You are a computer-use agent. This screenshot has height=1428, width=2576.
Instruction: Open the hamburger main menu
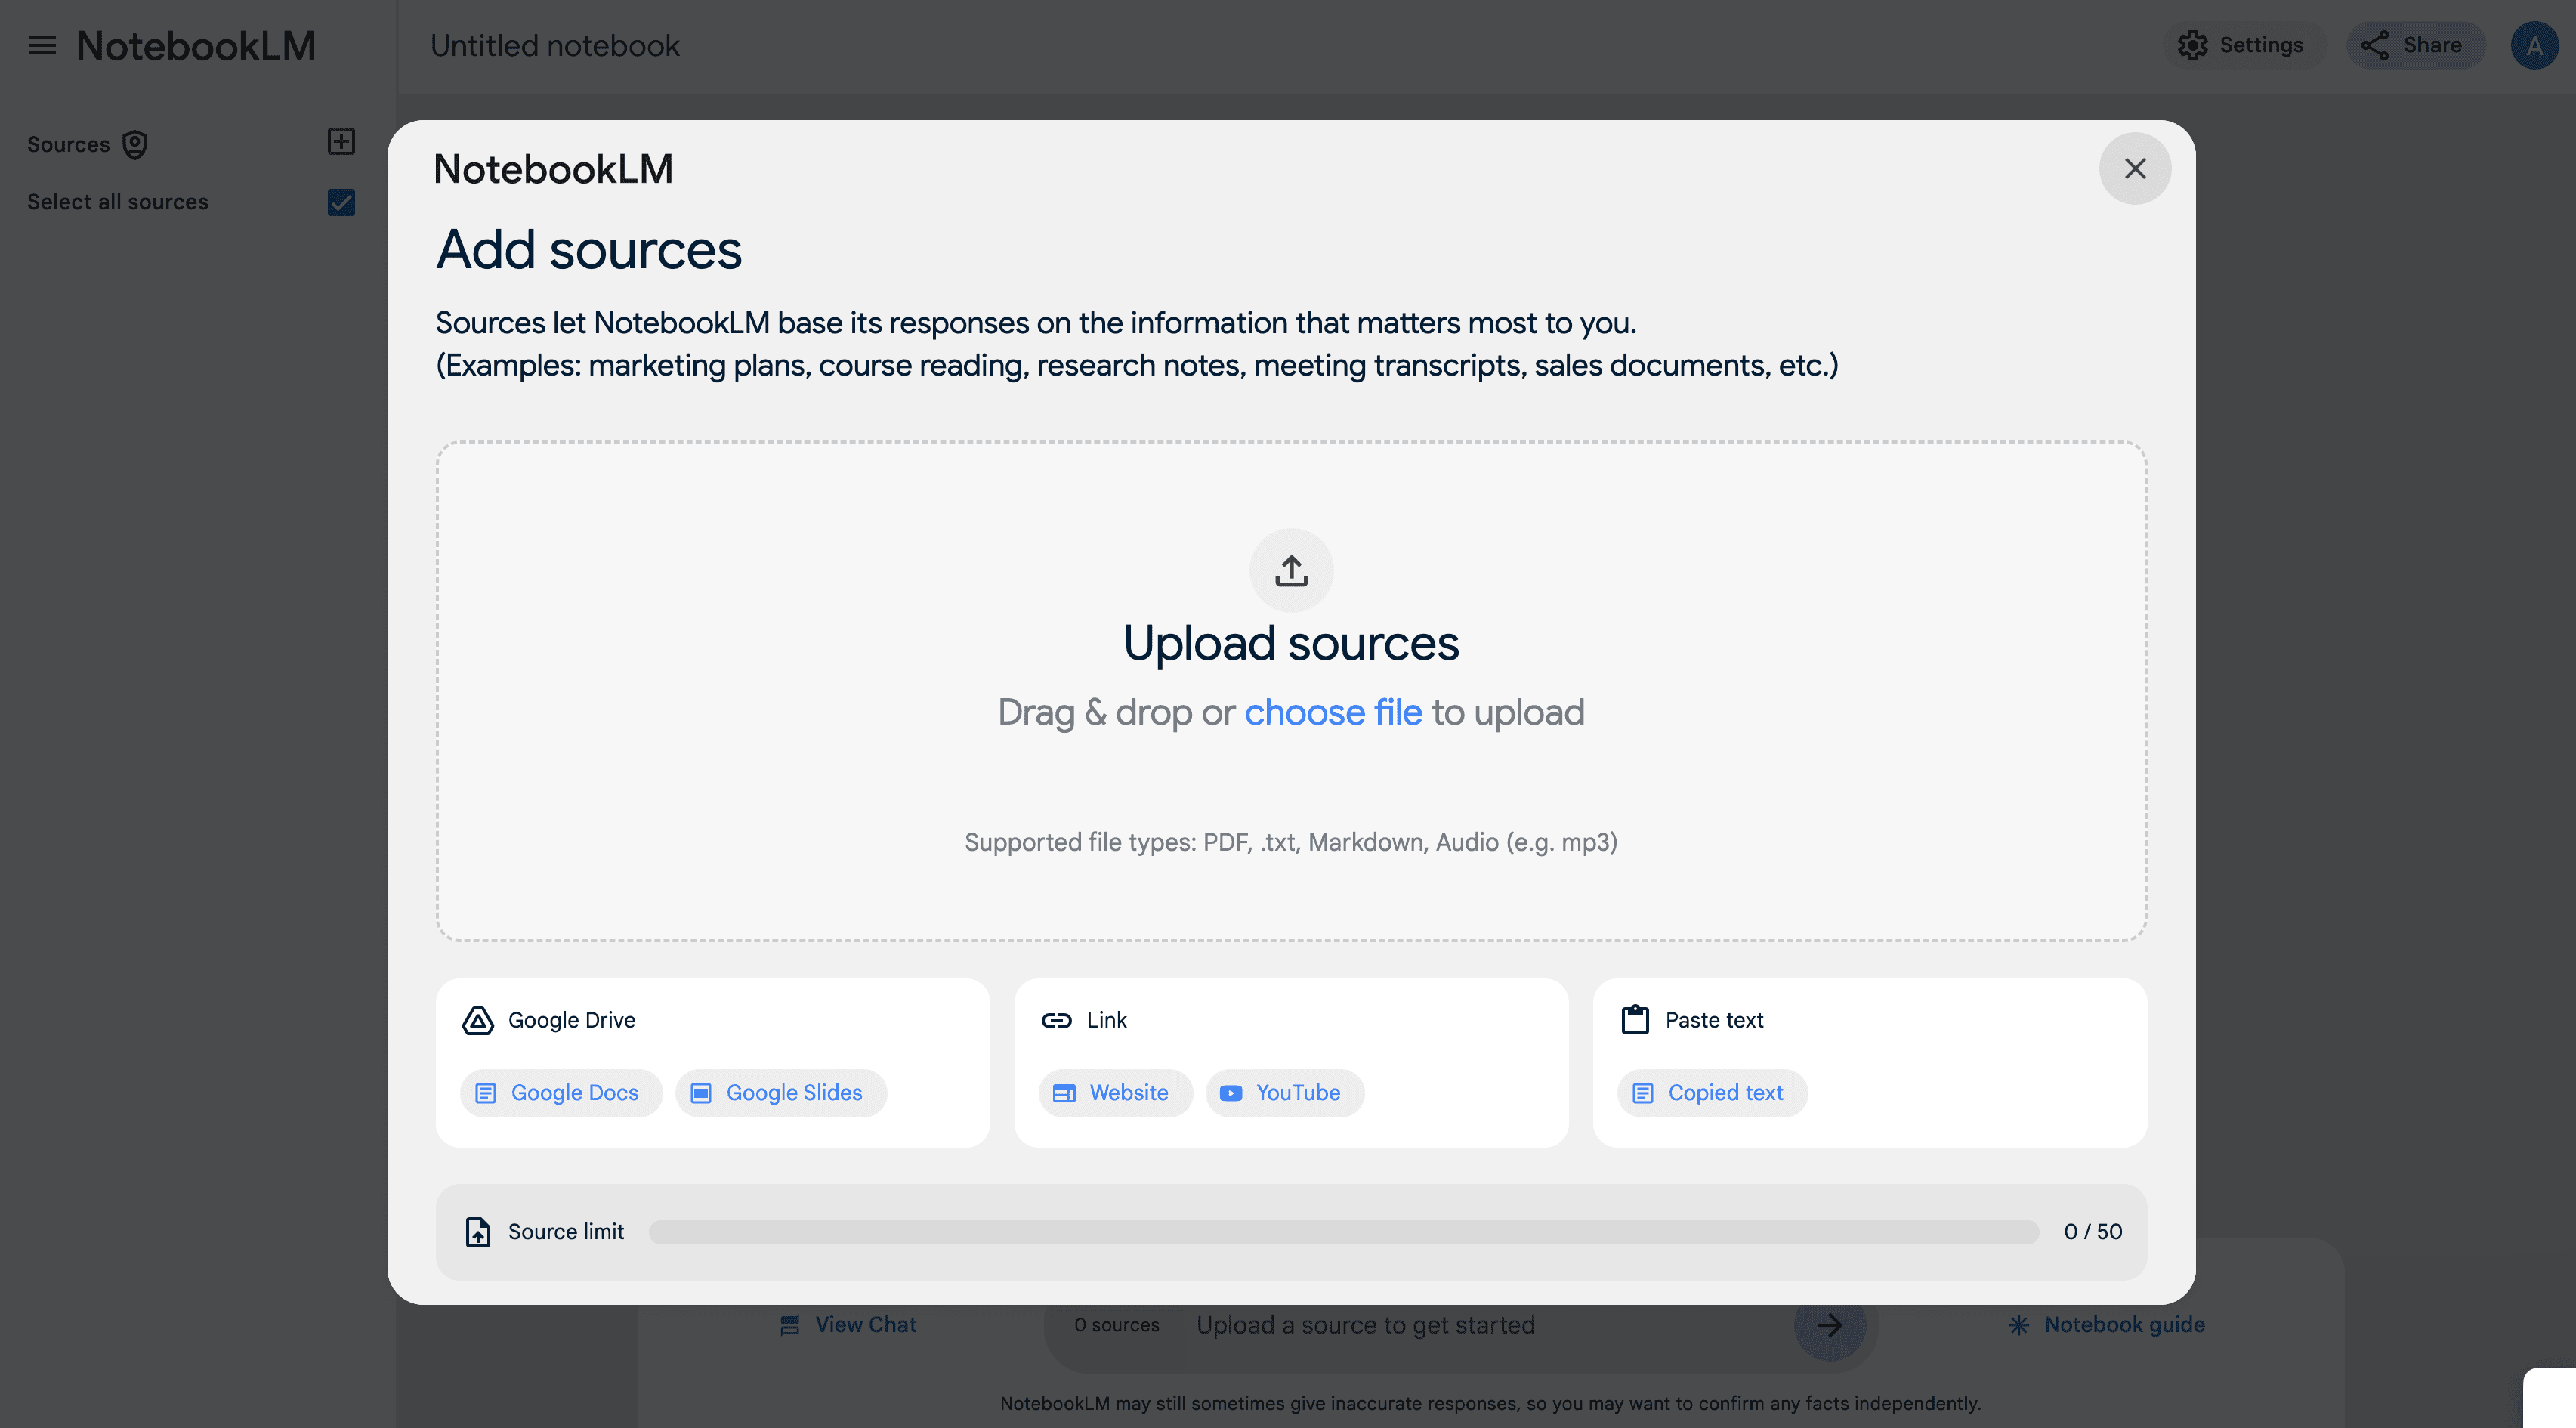(x=42, y=46)
